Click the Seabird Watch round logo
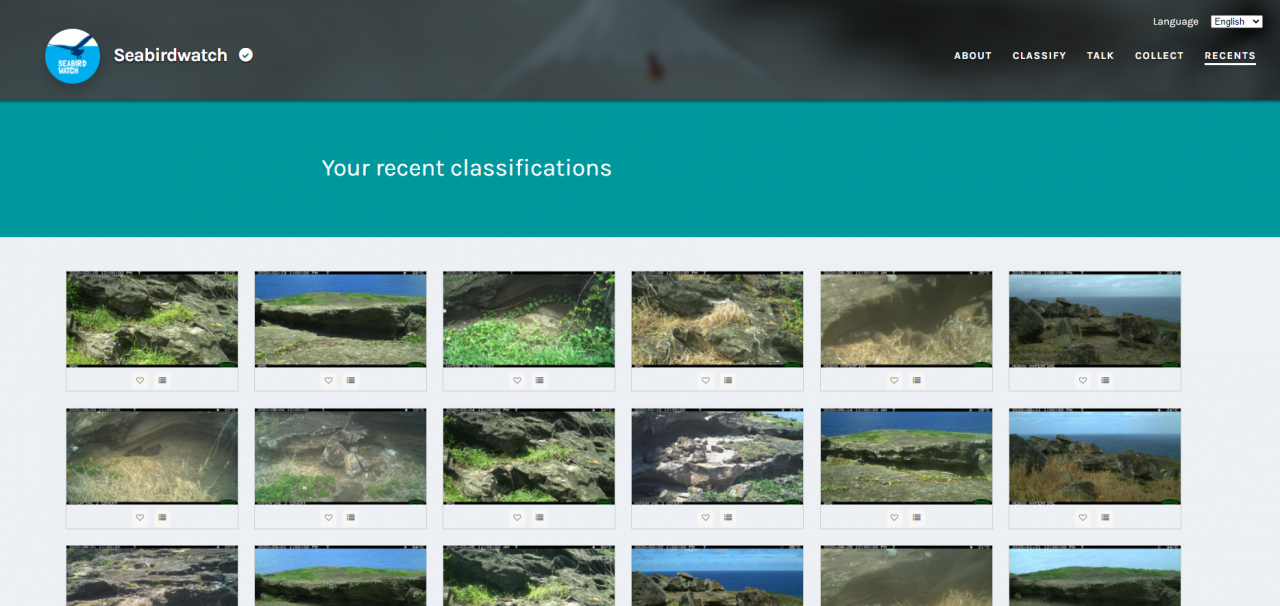This screenshot has width=1280, height=606. [x=72, y=56]
